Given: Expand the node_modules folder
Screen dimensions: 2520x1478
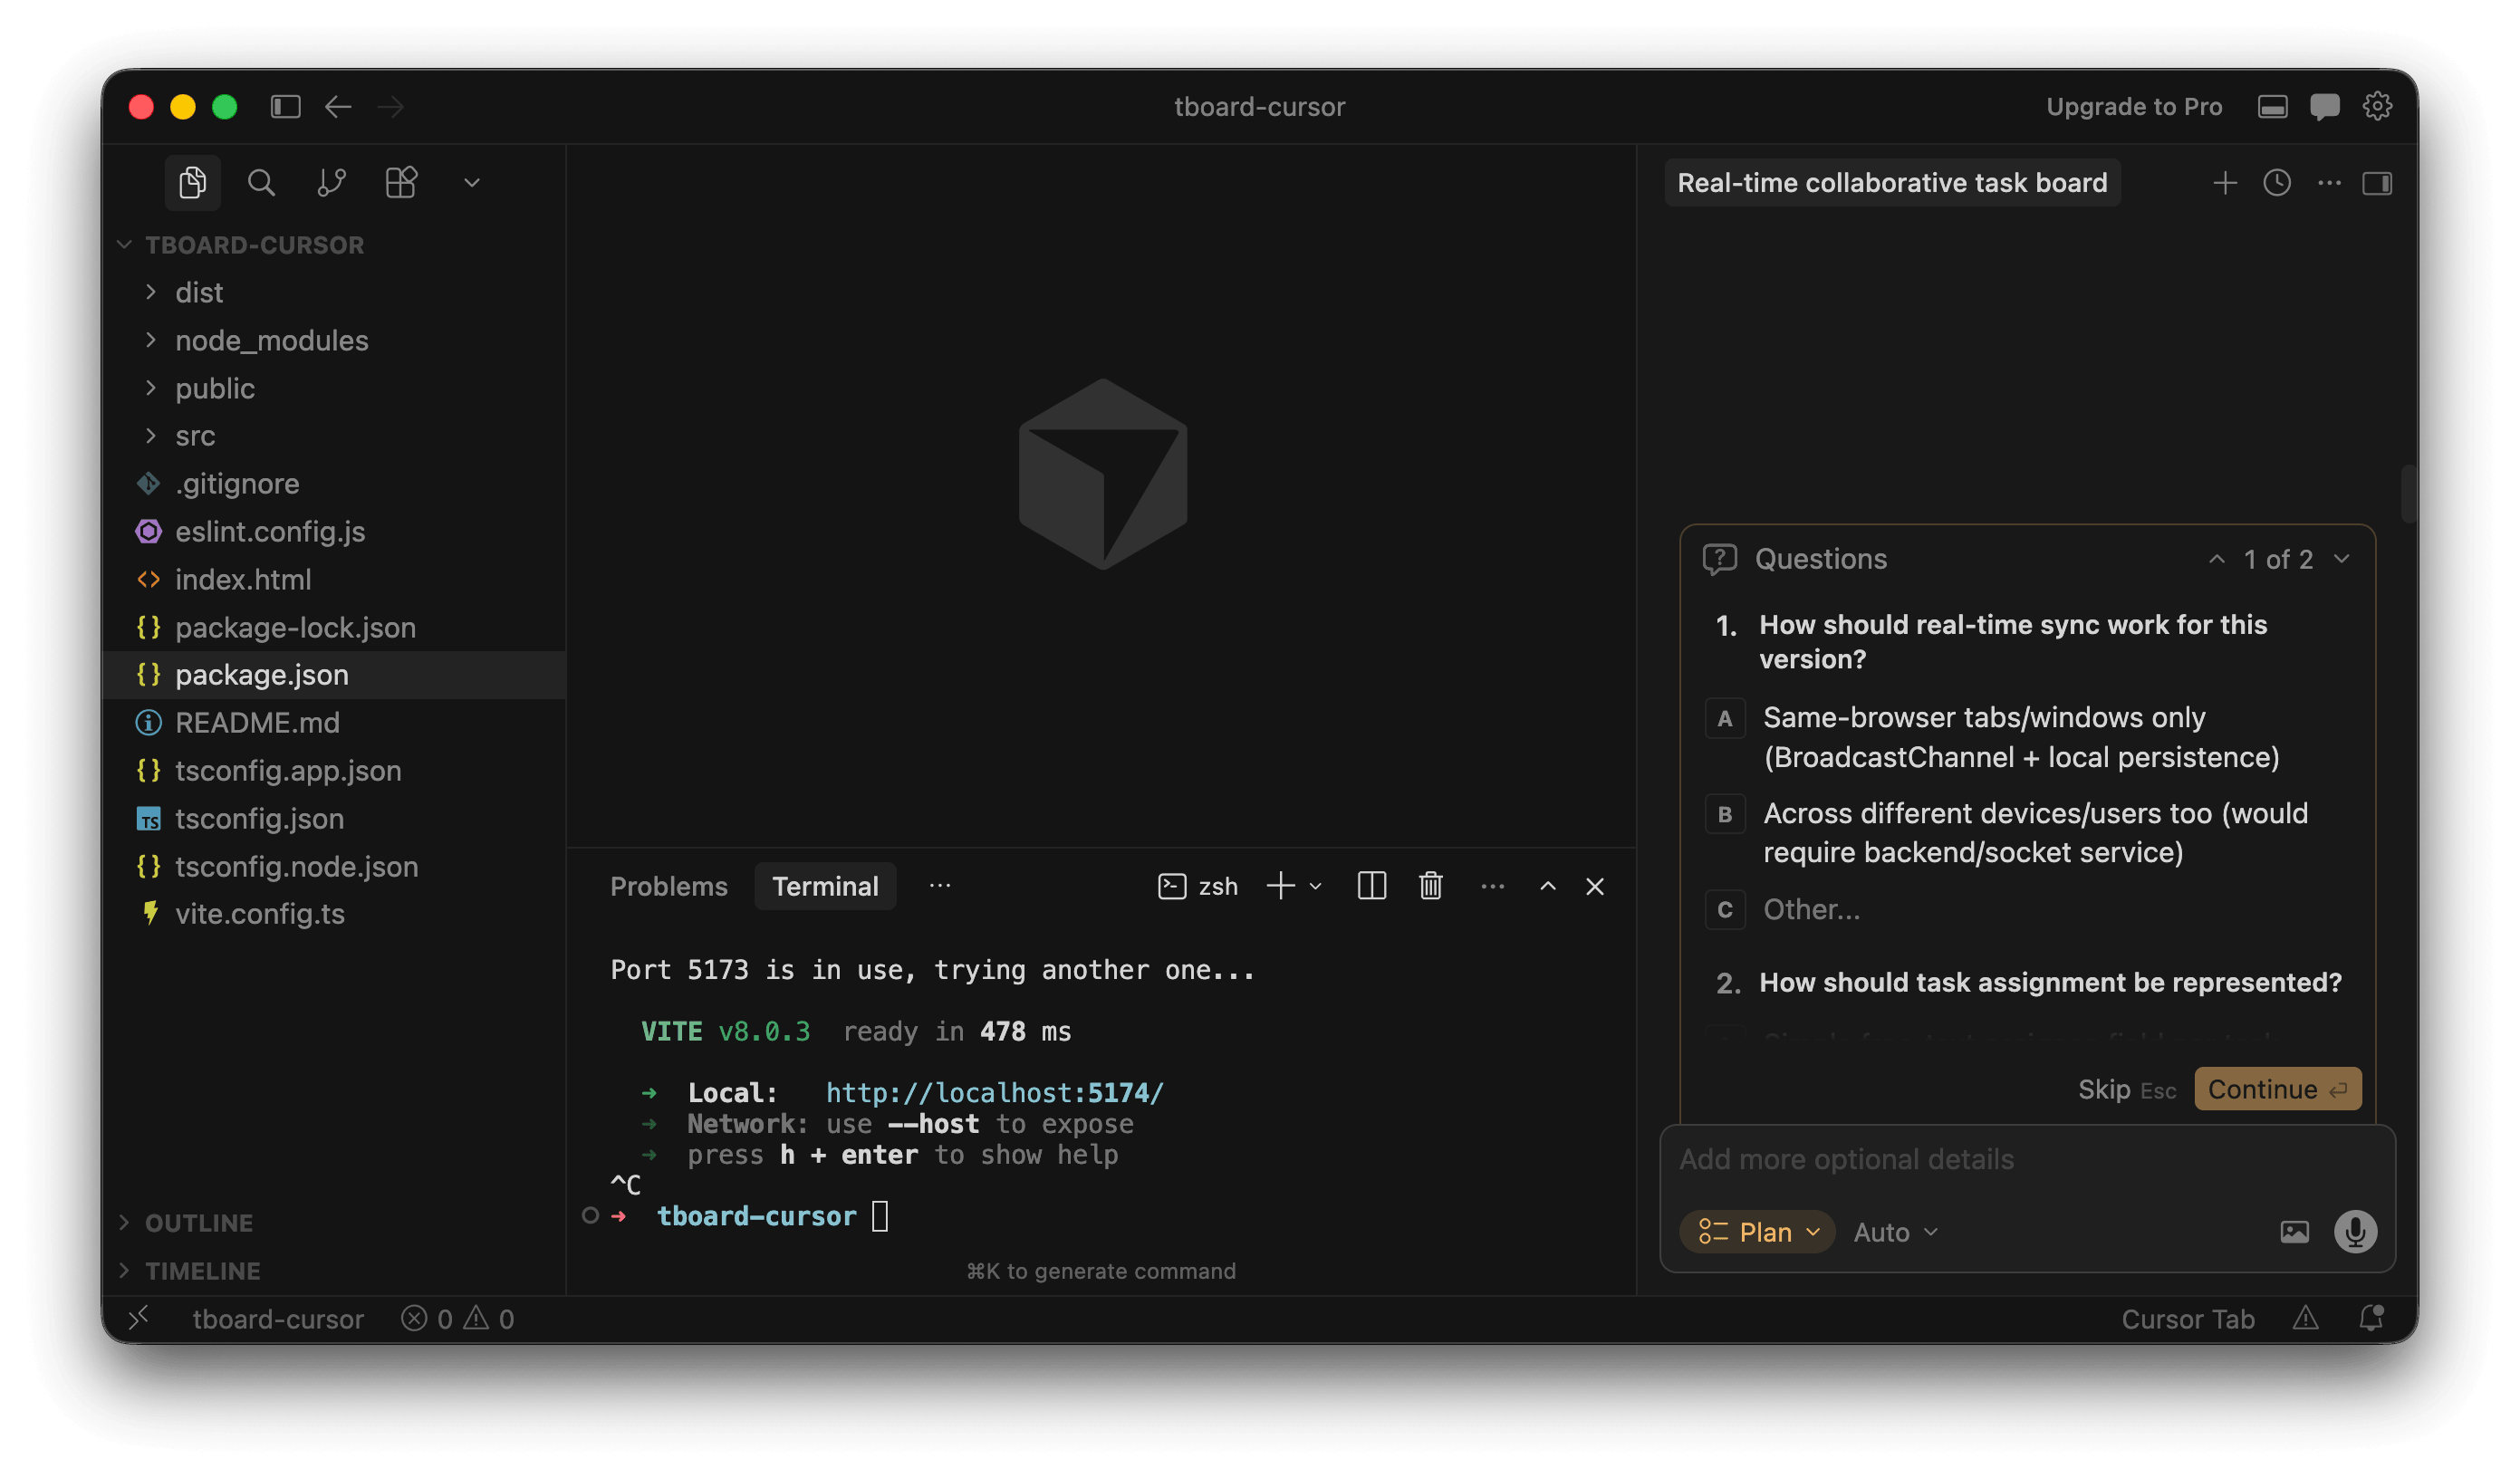Looking at the screenshot, I should 333,340.
